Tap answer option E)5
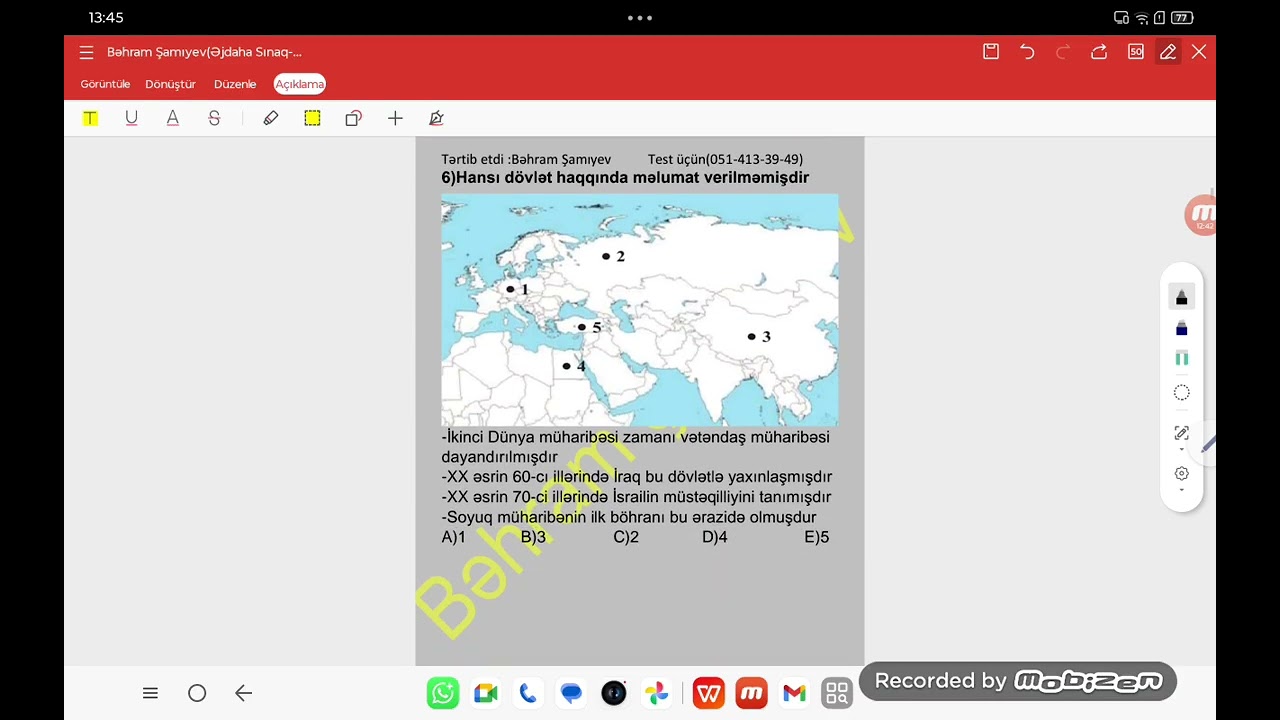 tap(817, 537)
